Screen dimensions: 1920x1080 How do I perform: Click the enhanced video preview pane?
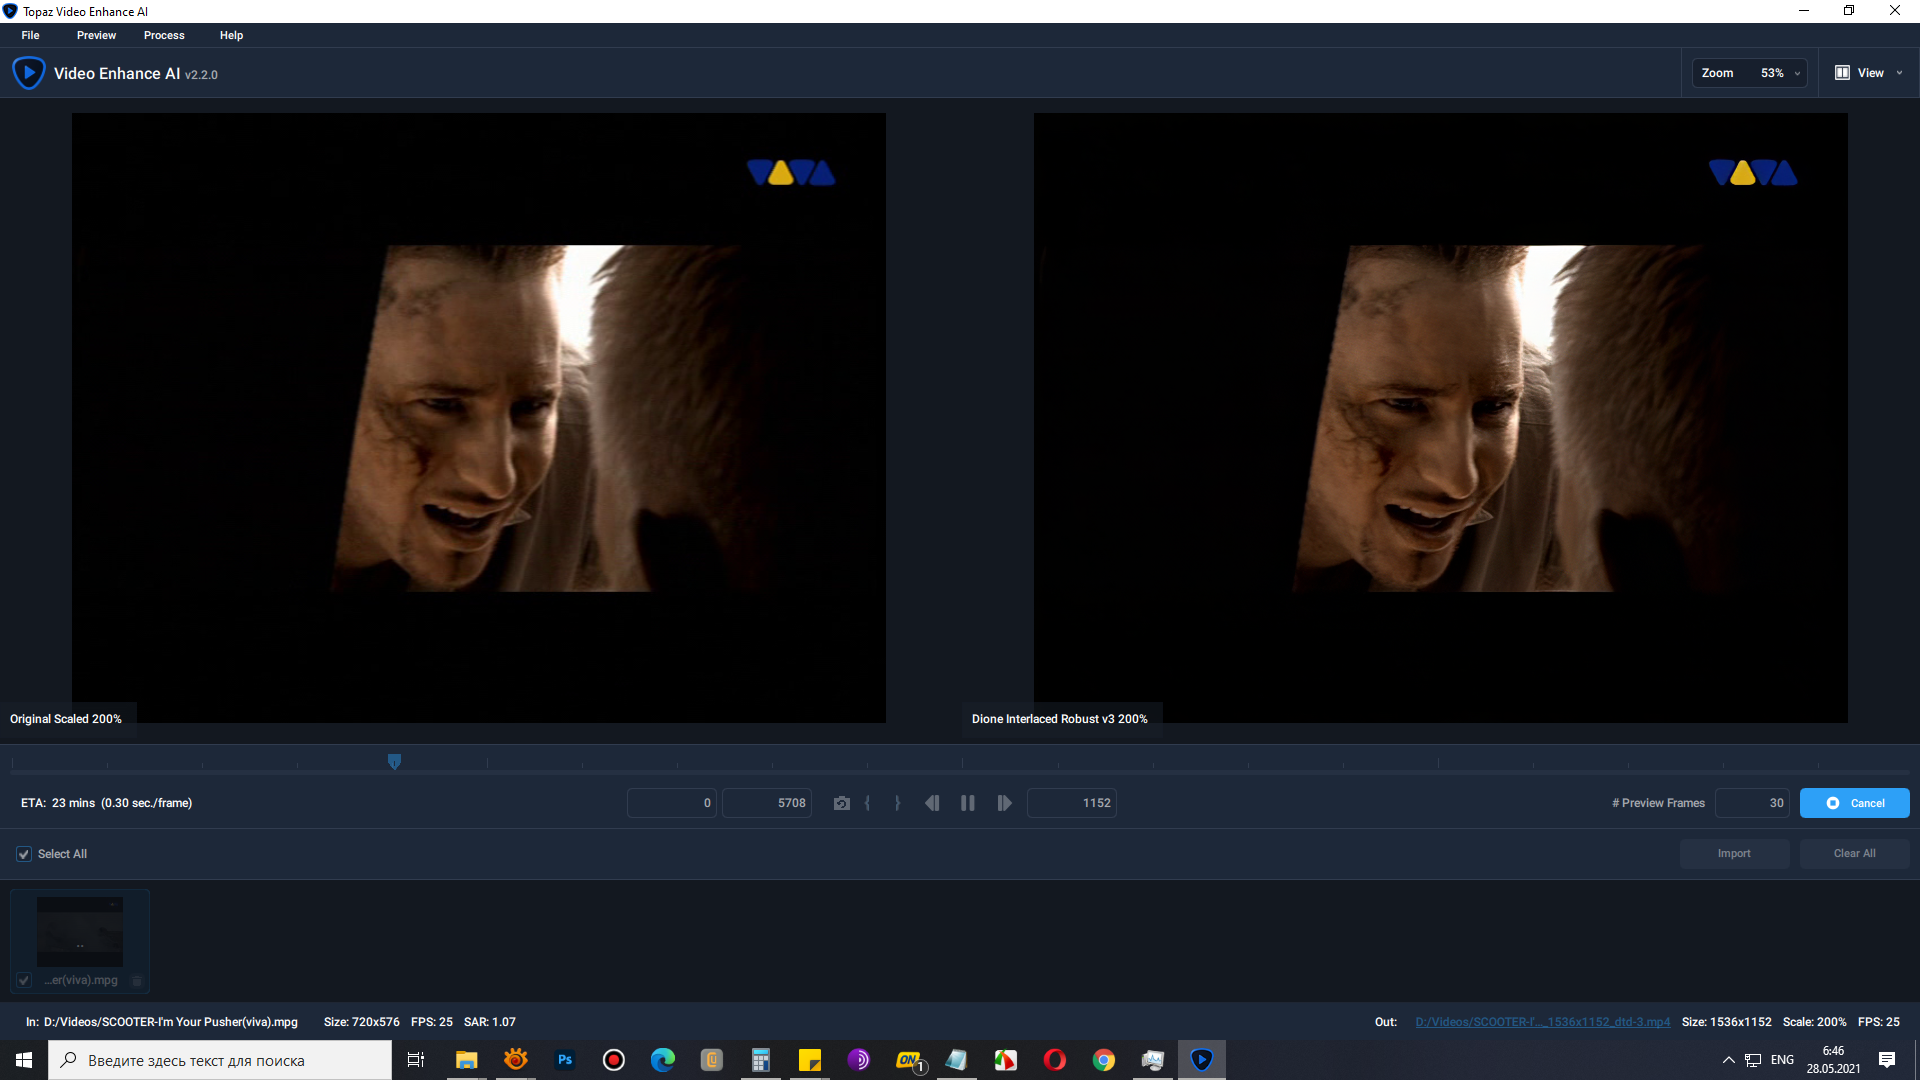pos(1441,418)
